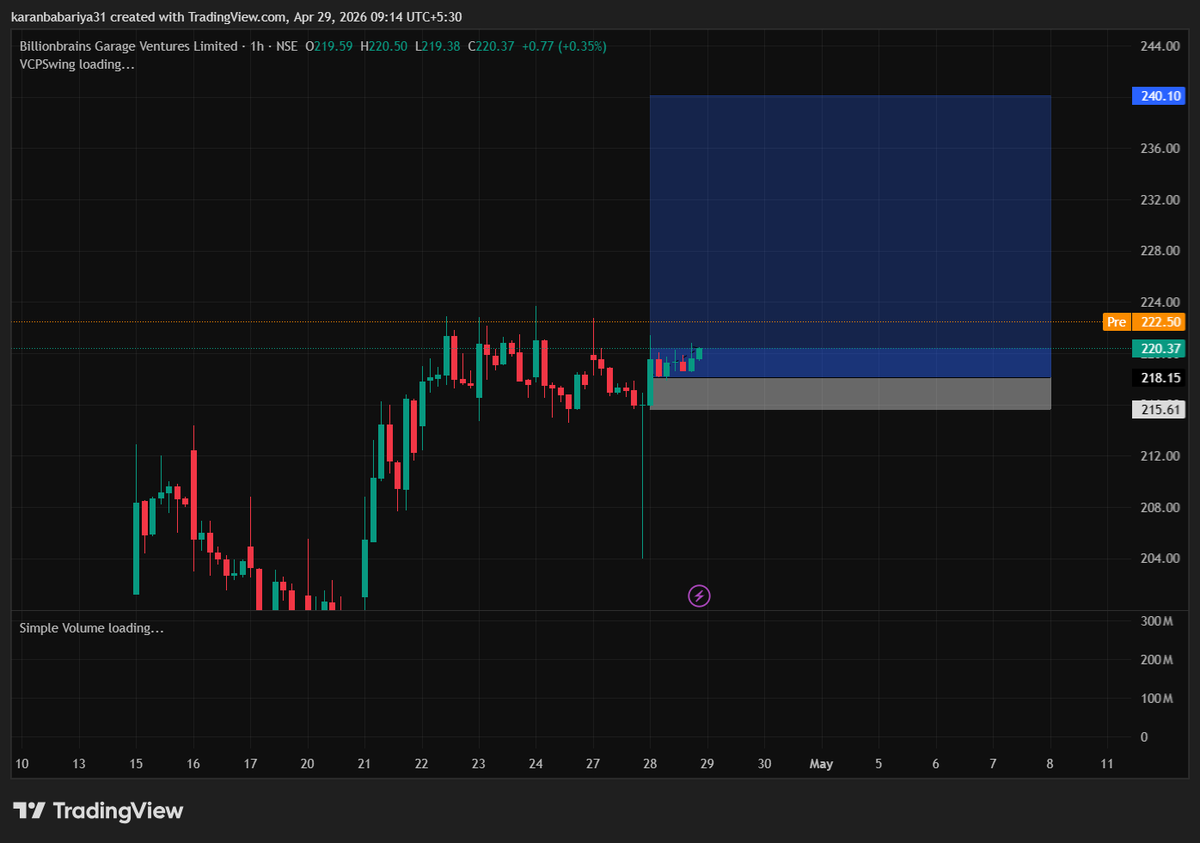This screenshot has width=1200, height=843.
Task: Select the May label on the date axis
Action: tap(821, 763)
